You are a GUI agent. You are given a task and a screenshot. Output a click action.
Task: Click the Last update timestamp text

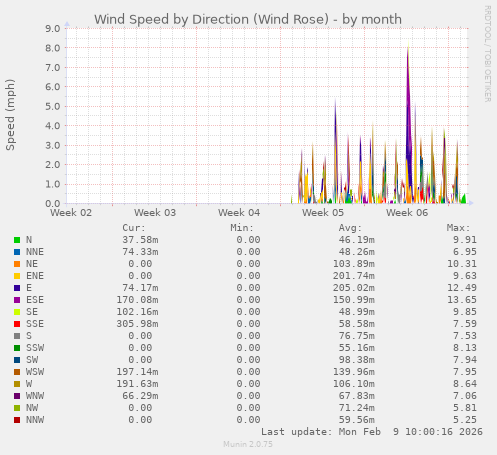(372, 432)
